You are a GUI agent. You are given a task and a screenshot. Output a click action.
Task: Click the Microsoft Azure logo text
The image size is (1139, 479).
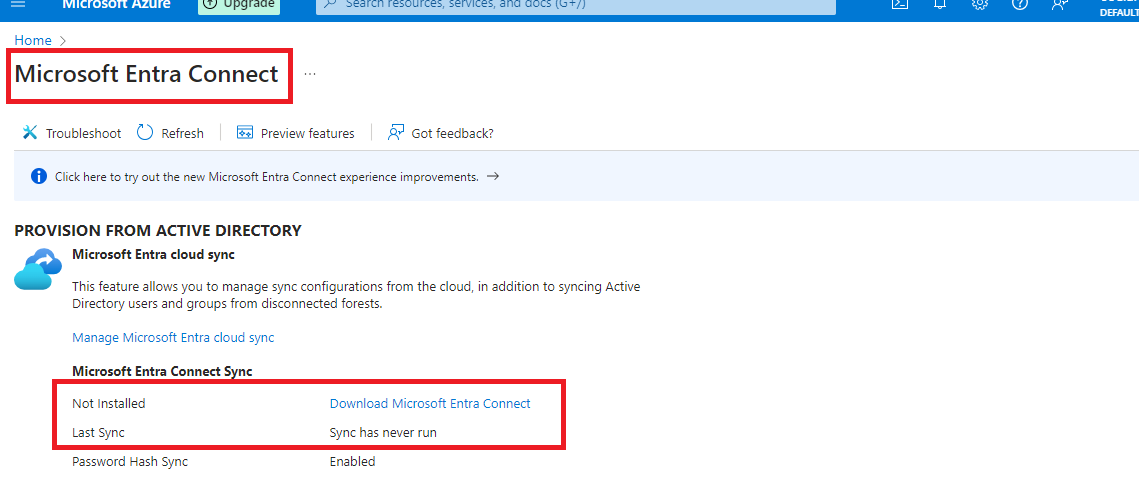point(116,4)
